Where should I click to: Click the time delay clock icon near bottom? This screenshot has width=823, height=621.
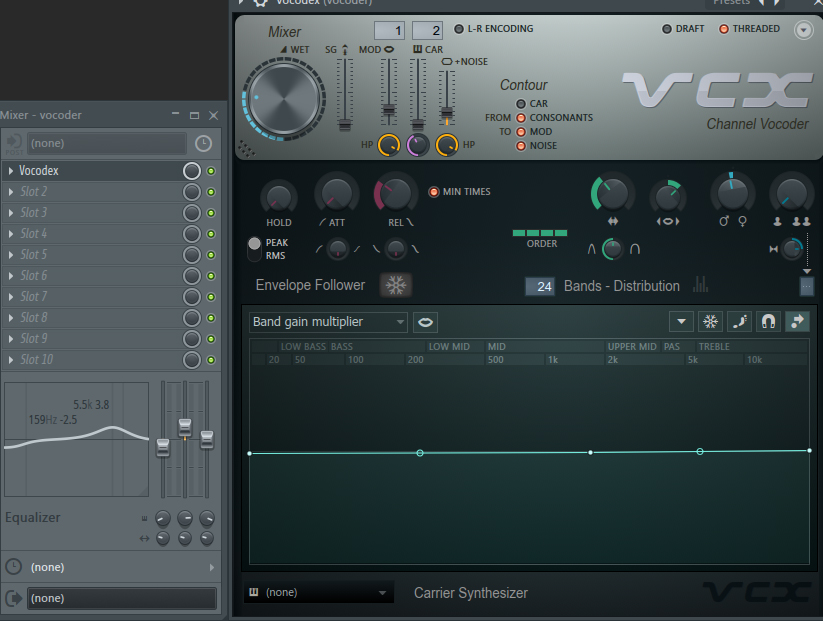(x=13, y=566)
